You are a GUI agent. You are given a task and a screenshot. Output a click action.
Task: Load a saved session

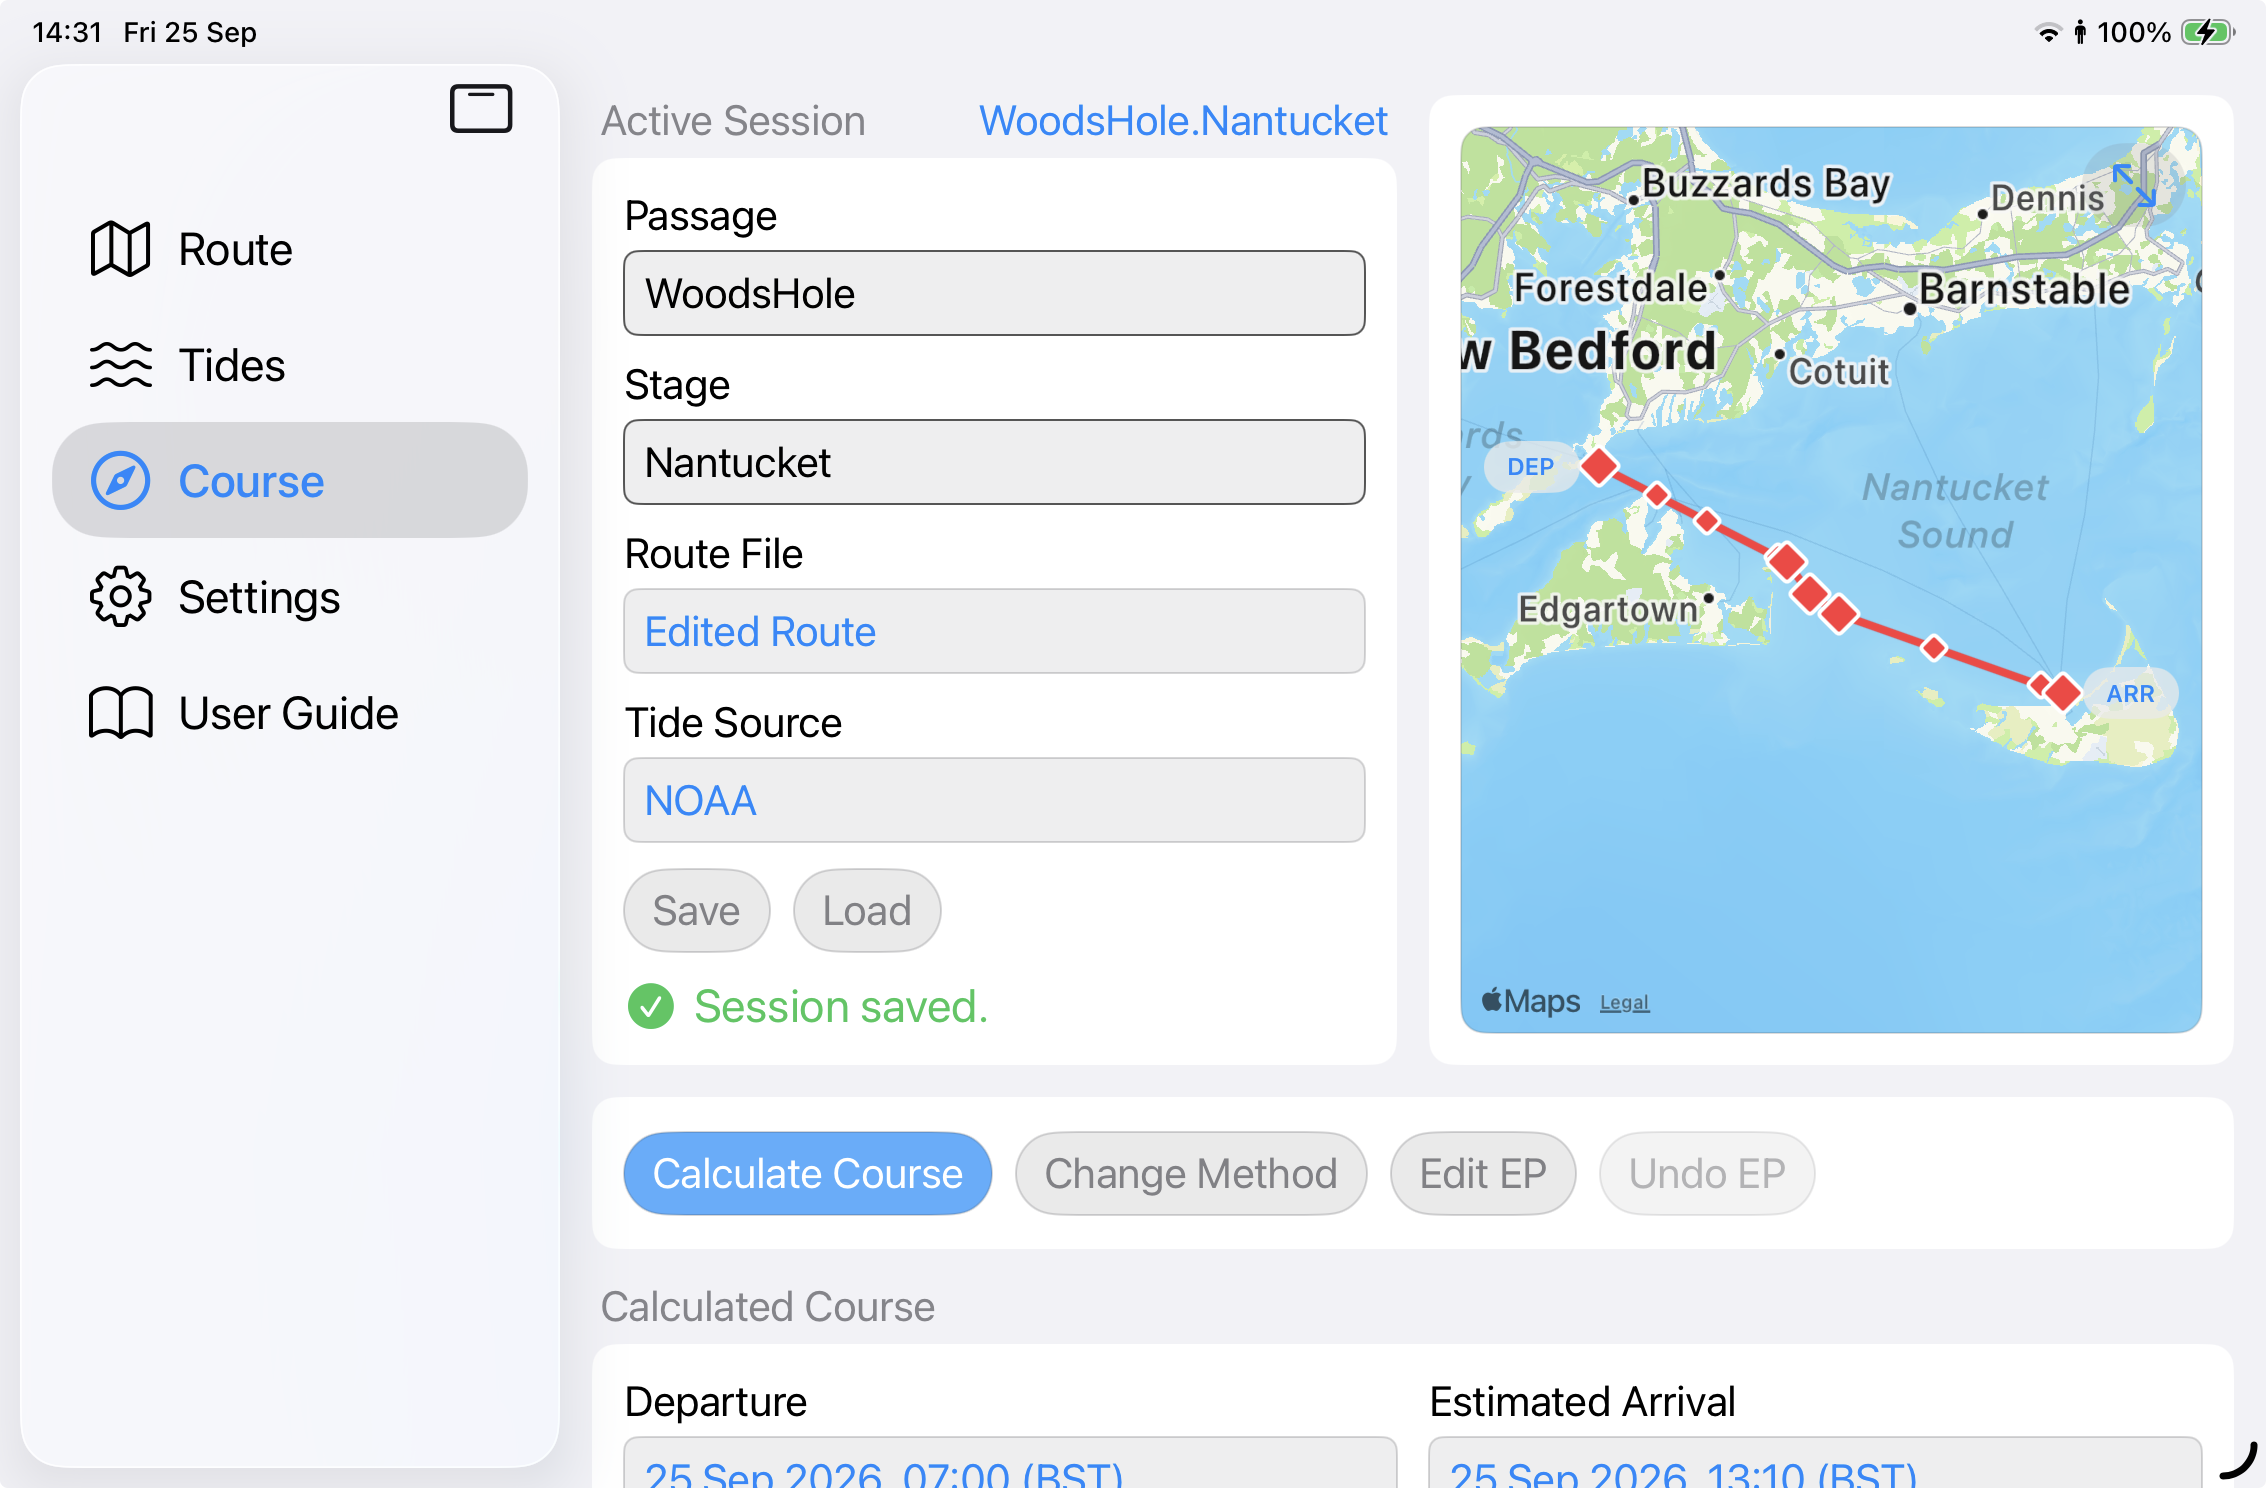pos(867,910)
